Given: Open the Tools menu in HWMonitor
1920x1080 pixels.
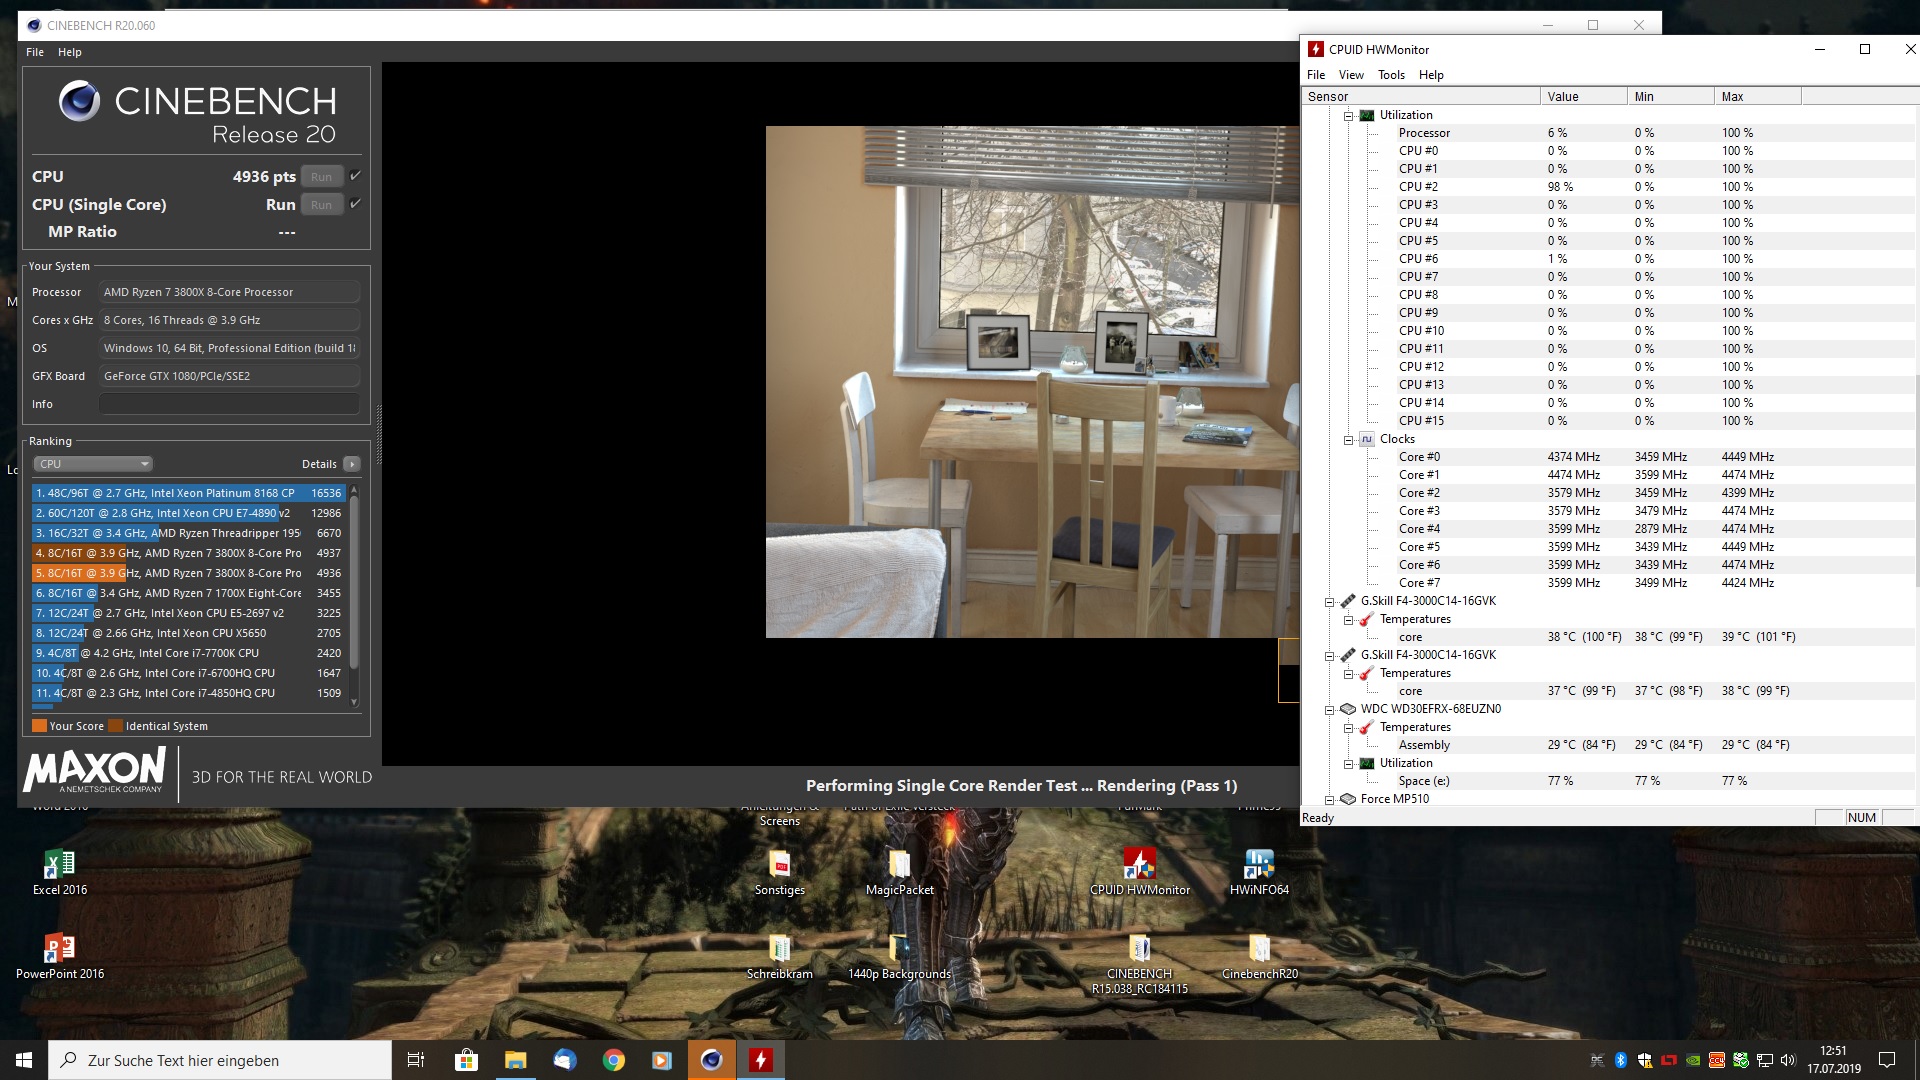Looking at the screenshot, I should (1390, 75).
